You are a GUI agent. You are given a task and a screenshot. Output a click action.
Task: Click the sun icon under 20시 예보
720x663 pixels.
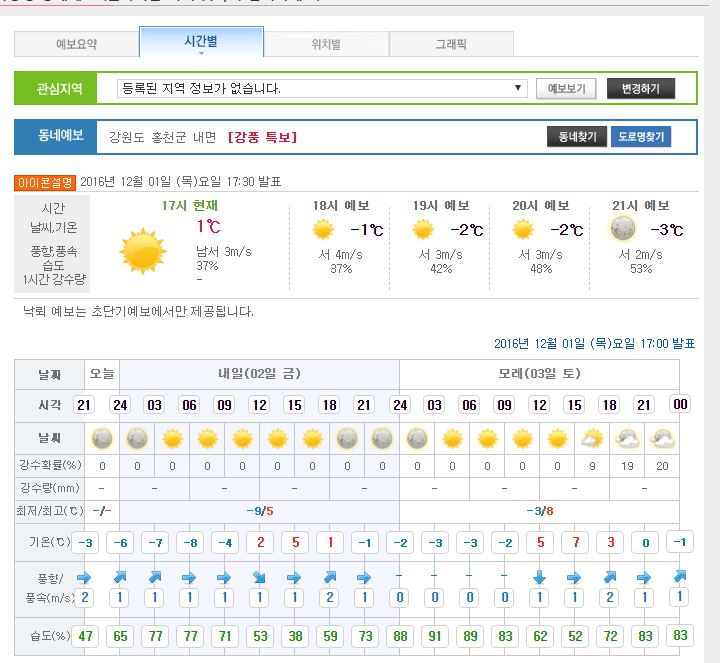pos(523,229)
